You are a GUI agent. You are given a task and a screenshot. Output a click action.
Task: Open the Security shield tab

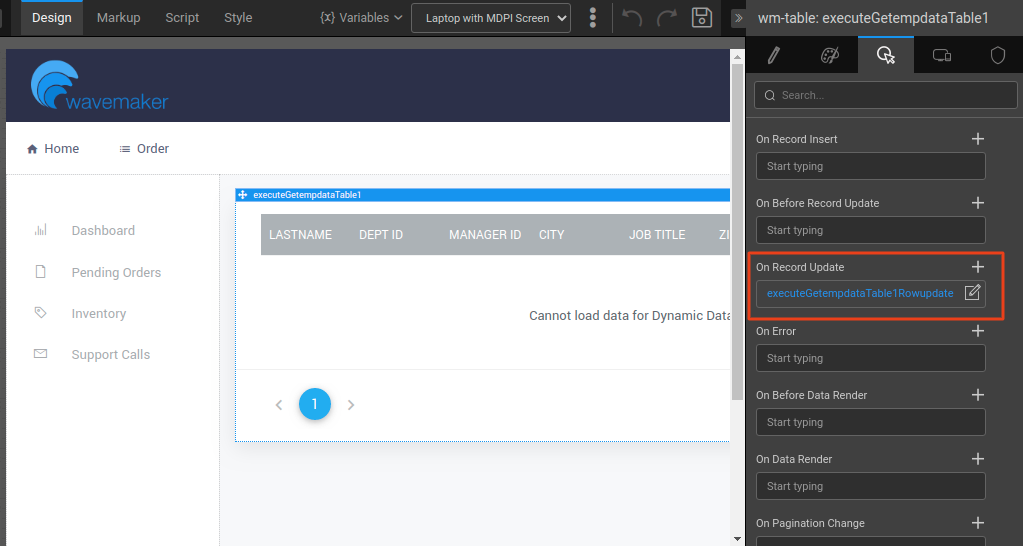coord(997,56)
